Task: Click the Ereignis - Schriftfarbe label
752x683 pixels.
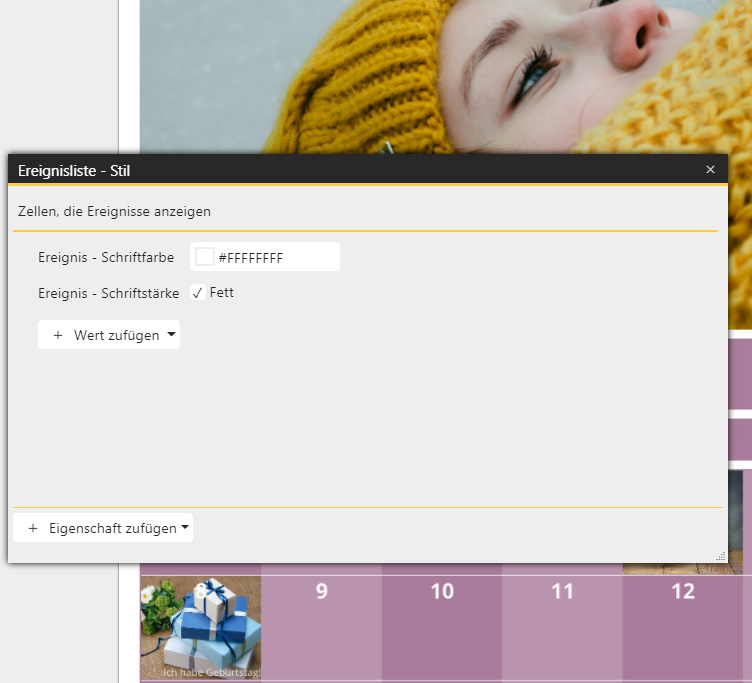Action: [x=106, y=257]
